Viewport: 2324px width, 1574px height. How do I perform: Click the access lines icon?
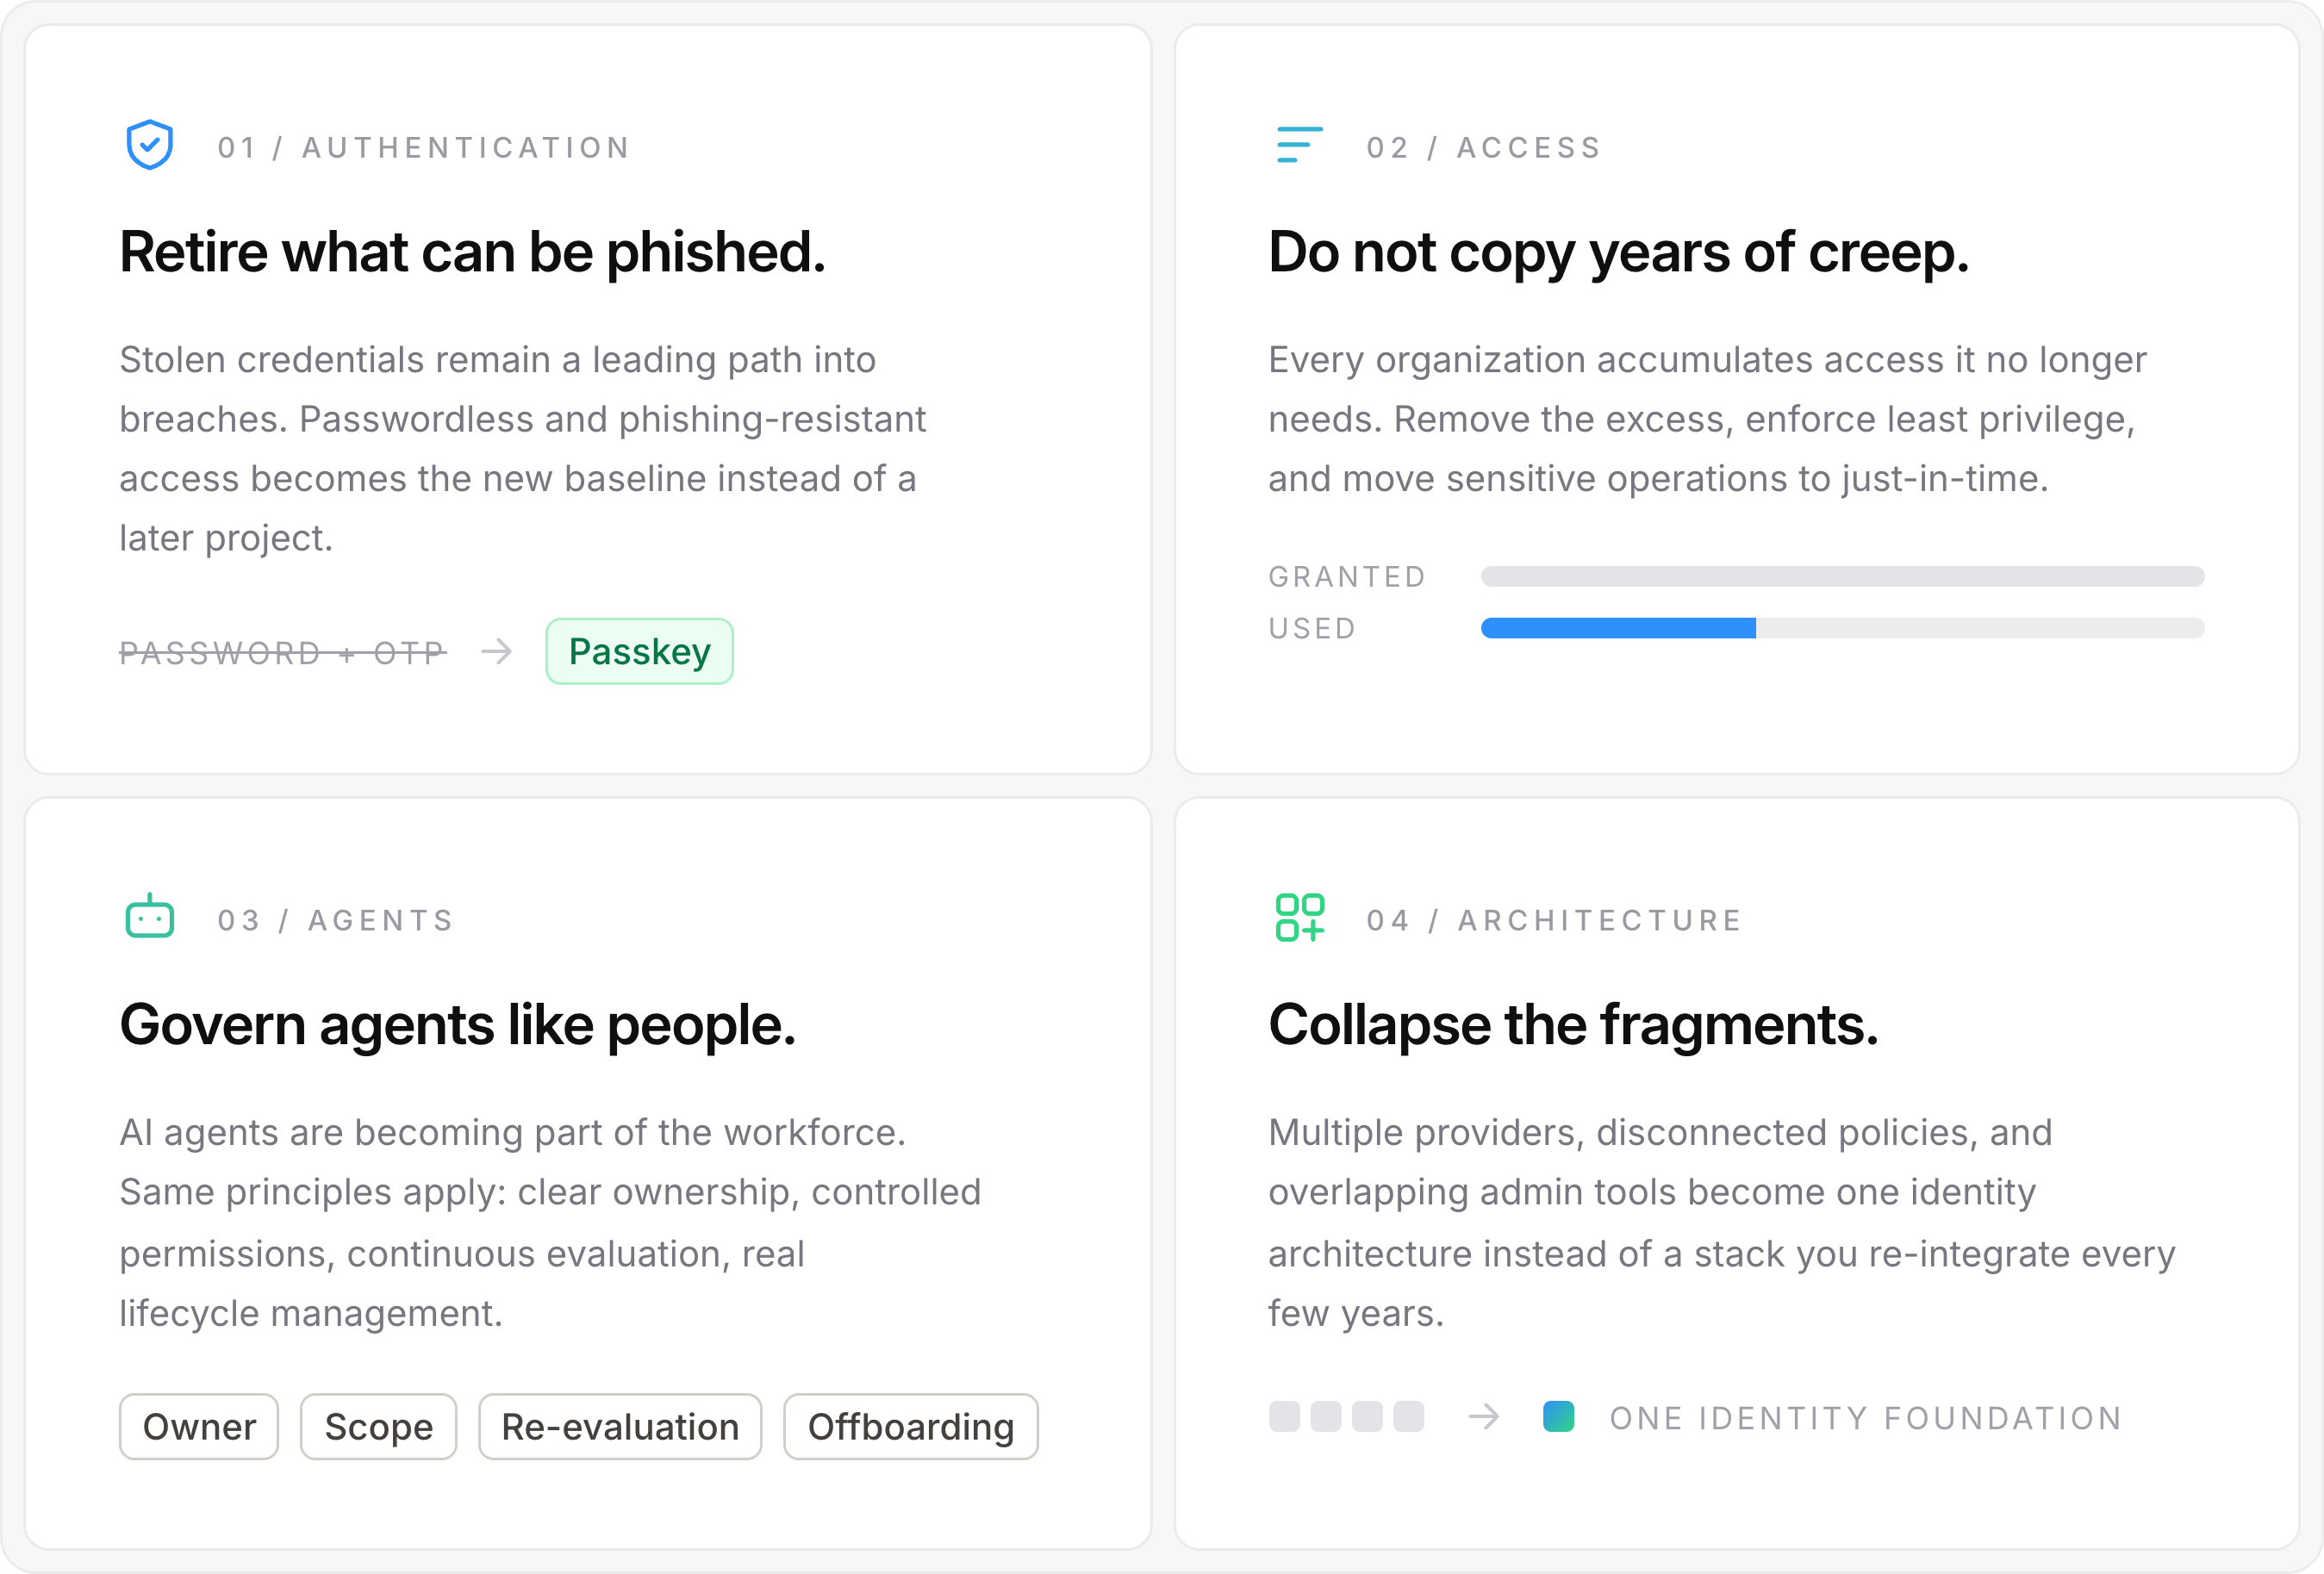pos(1299,145)
